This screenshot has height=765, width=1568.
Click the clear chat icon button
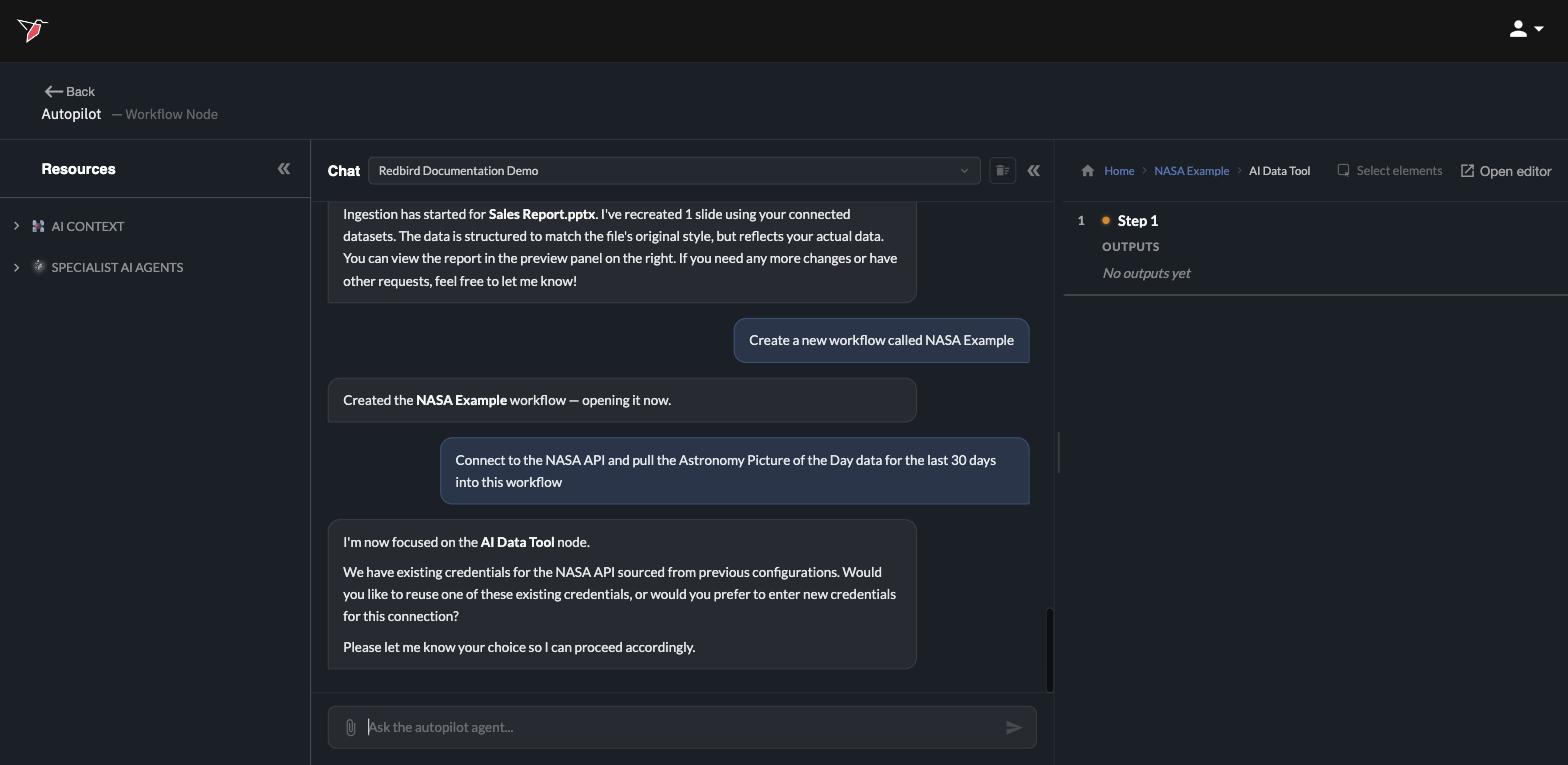[x=1002, y=170]
